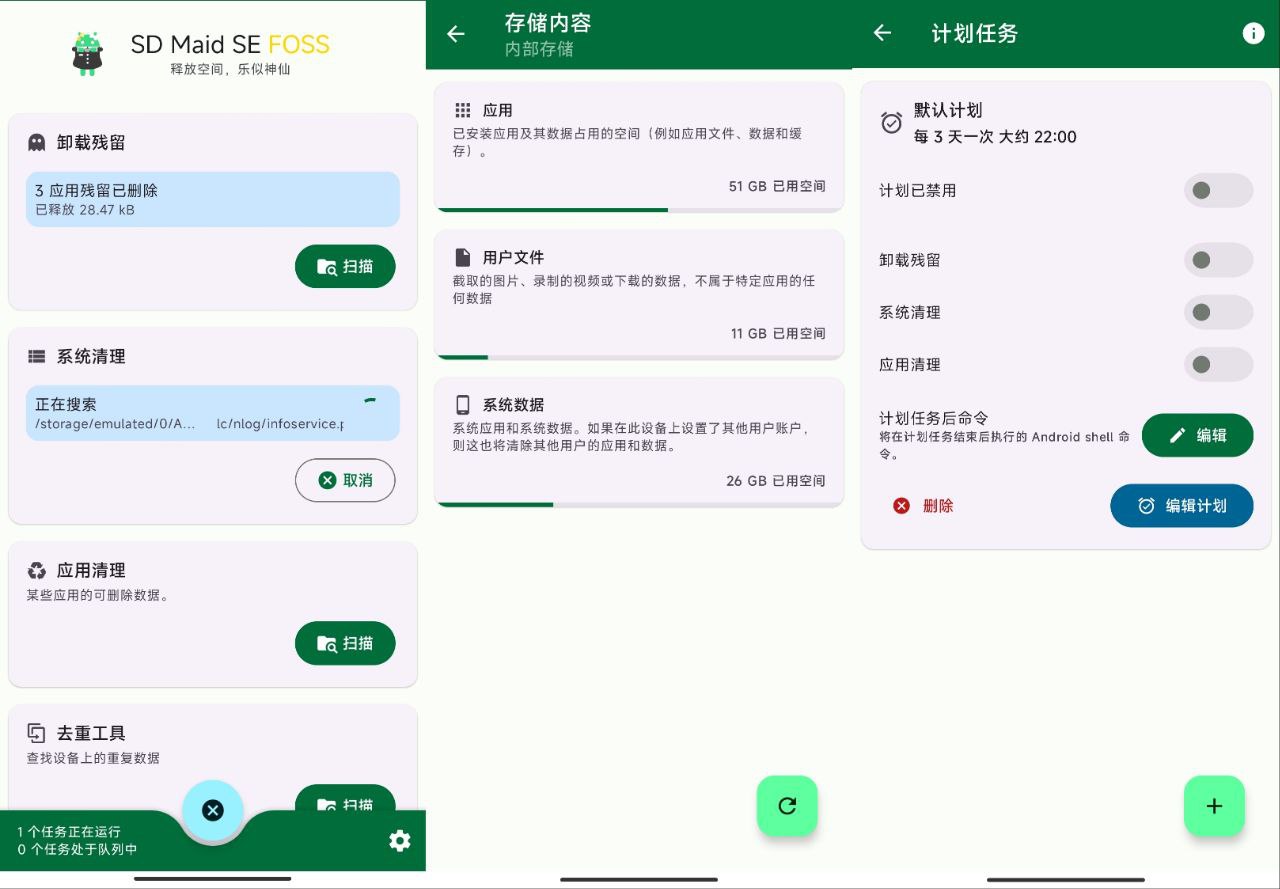This screenshot has width=1280, height=889.
Task: Refresh storage with the circular refresh button
Action: 787,806
